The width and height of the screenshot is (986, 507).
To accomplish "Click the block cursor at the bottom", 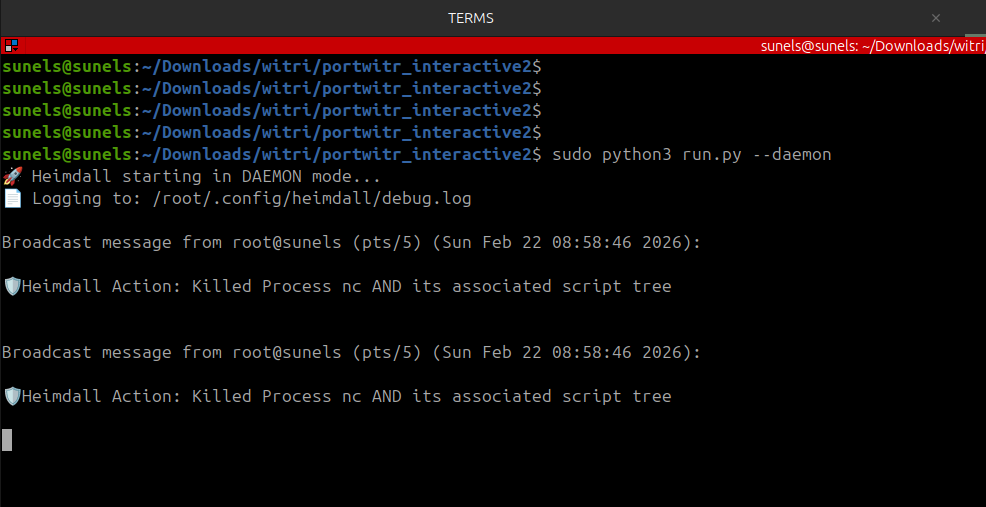I will coord(7,440).
